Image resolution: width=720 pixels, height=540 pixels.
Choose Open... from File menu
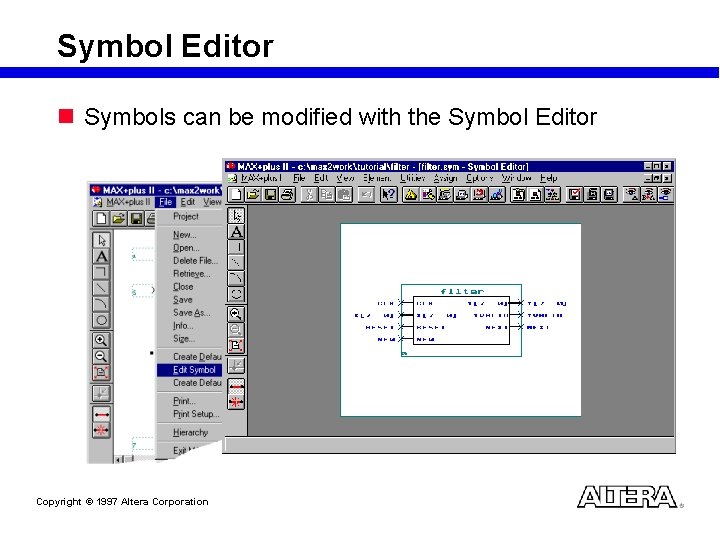(x=189, y=248)
